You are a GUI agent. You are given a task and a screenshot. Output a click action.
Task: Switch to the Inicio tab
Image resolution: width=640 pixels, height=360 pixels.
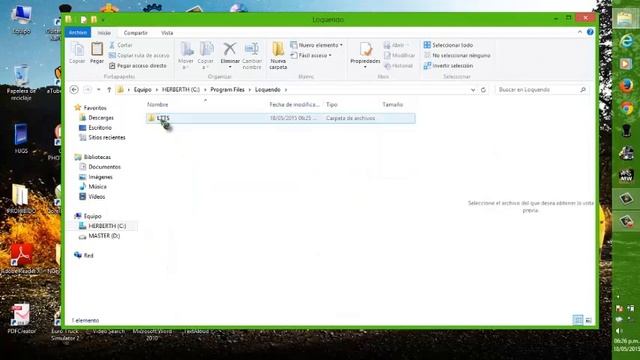coord(104,33)
